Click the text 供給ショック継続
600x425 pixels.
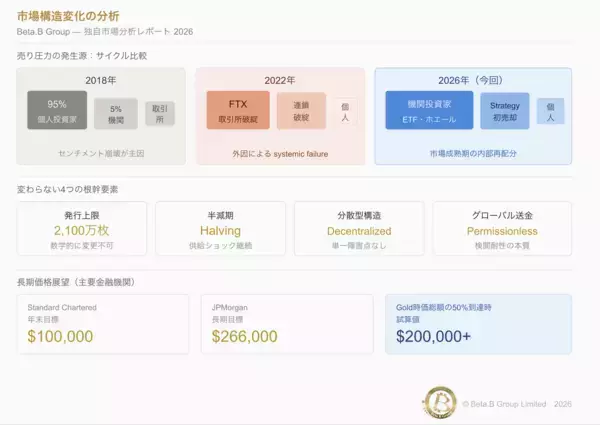[x=220, y=246]
